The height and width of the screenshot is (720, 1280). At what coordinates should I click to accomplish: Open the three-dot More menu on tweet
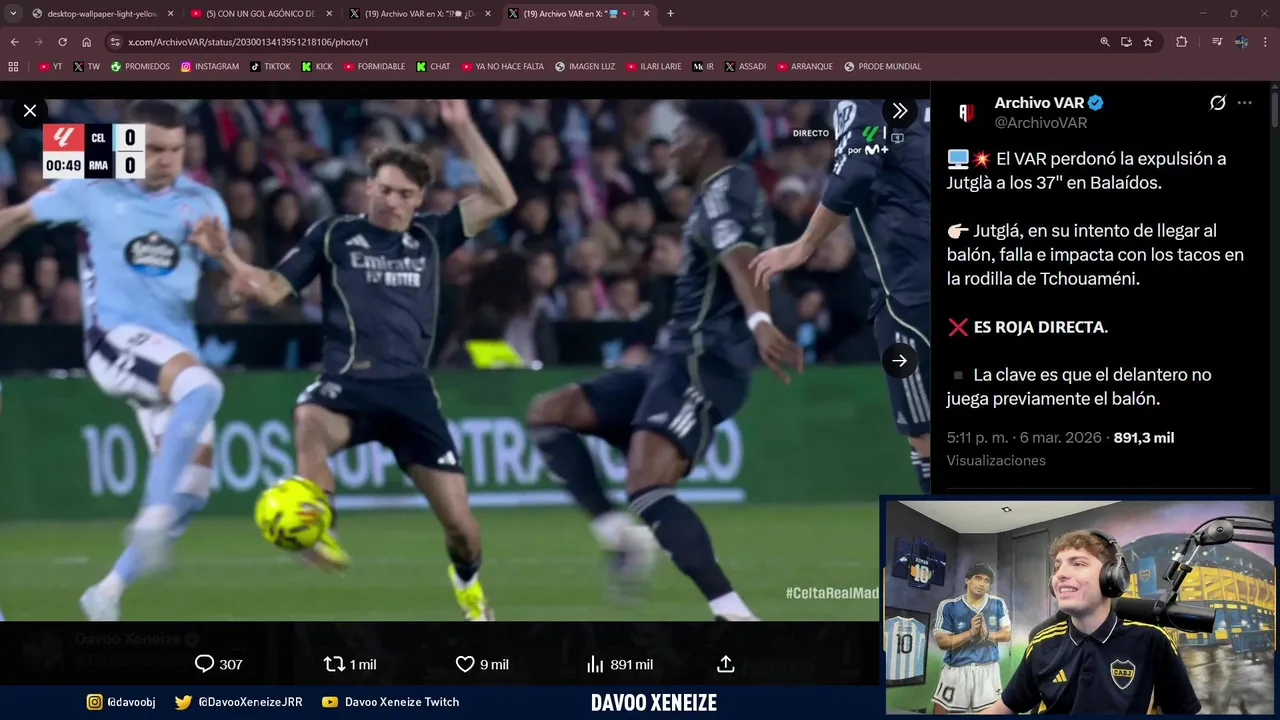pos(1245,103)
